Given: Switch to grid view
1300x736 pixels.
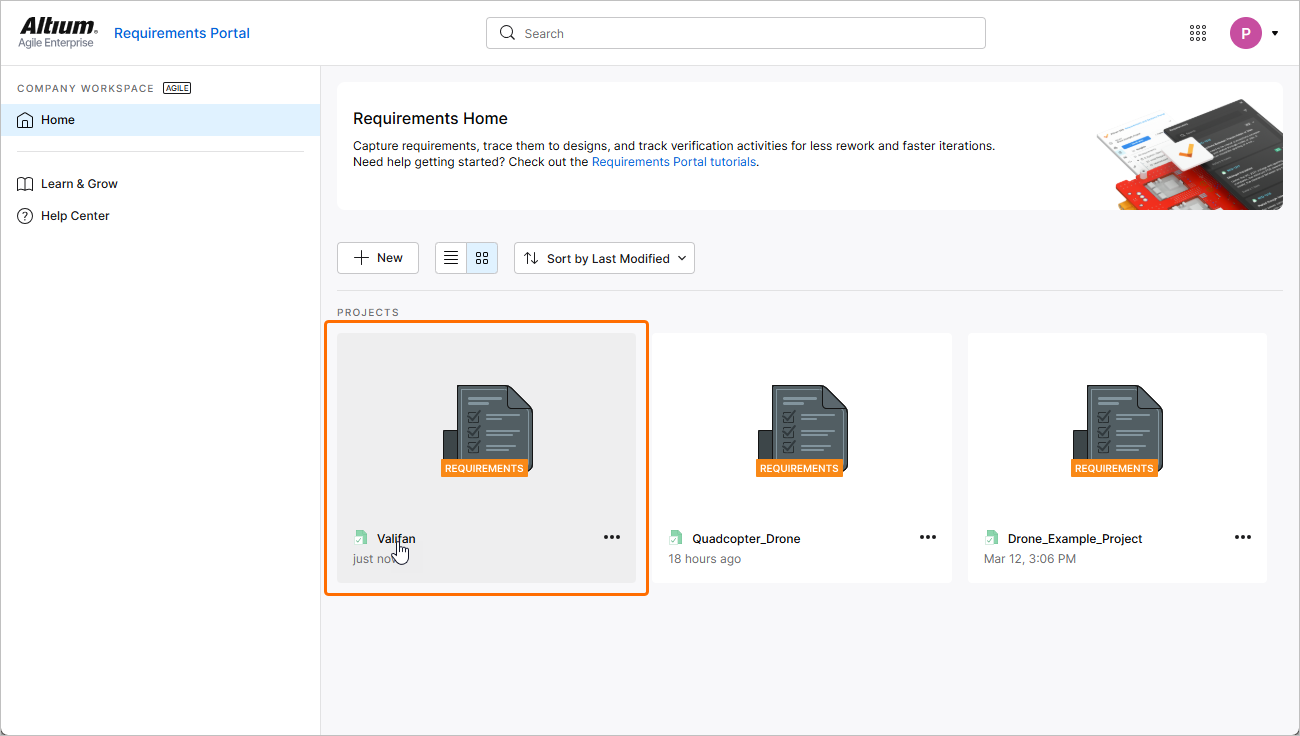Looking at the screenshot, I should (x=482, y=258).
